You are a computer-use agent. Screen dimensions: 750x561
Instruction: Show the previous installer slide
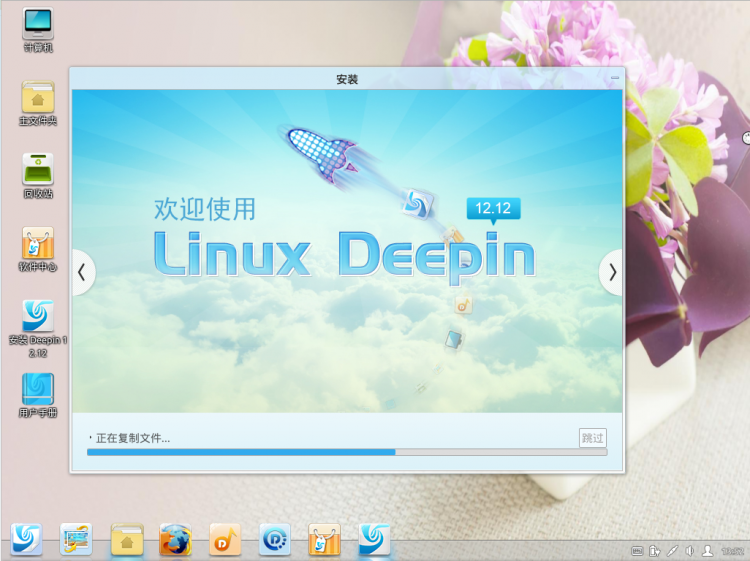coord(82,273)
